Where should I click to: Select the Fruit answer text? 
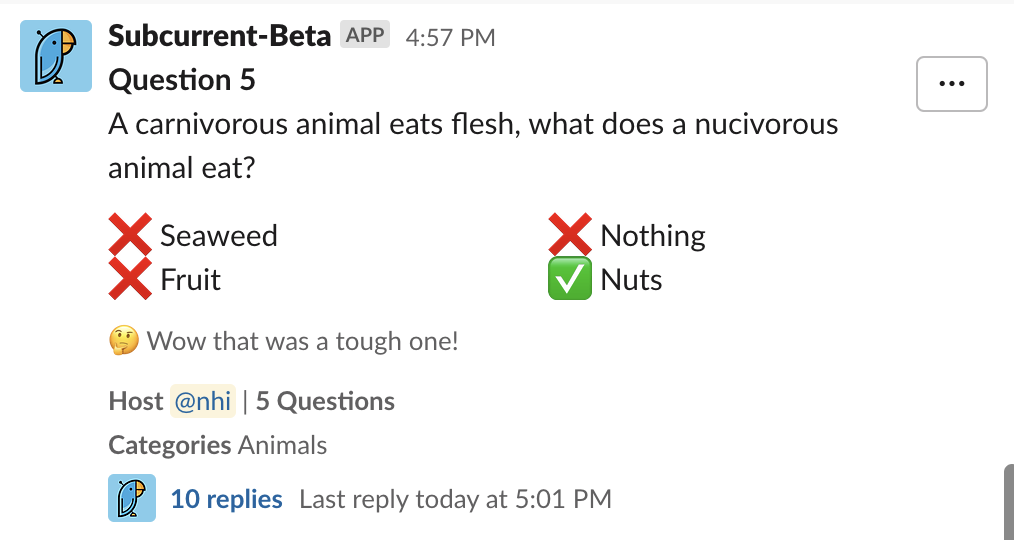click(x=190, y=279)
